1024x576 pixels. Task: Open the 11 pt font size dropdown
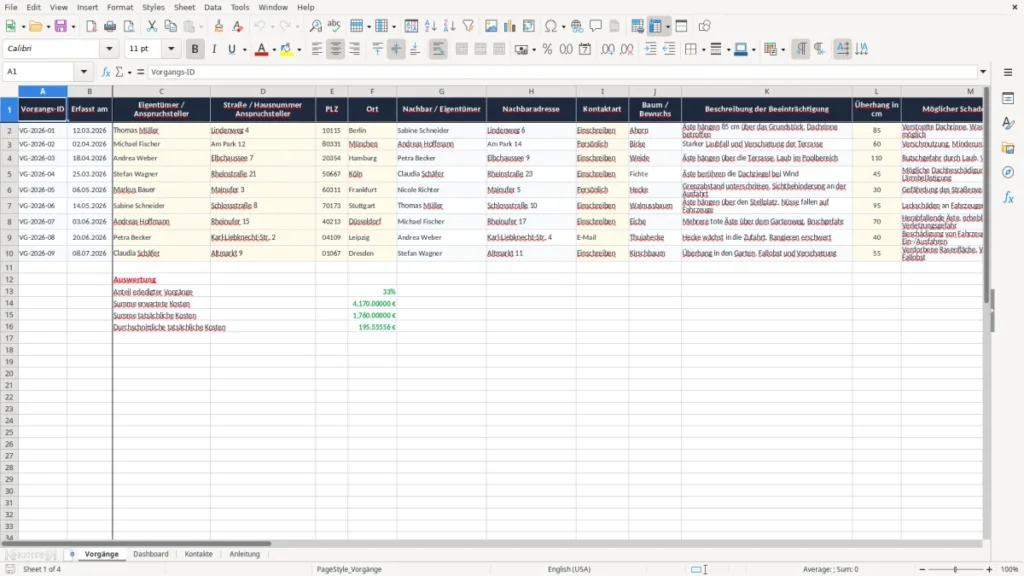click(171, 49)
